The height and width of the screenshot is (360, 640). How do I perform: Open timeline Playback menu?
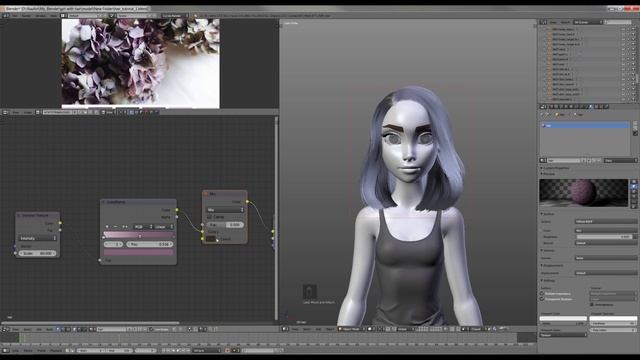56,350
